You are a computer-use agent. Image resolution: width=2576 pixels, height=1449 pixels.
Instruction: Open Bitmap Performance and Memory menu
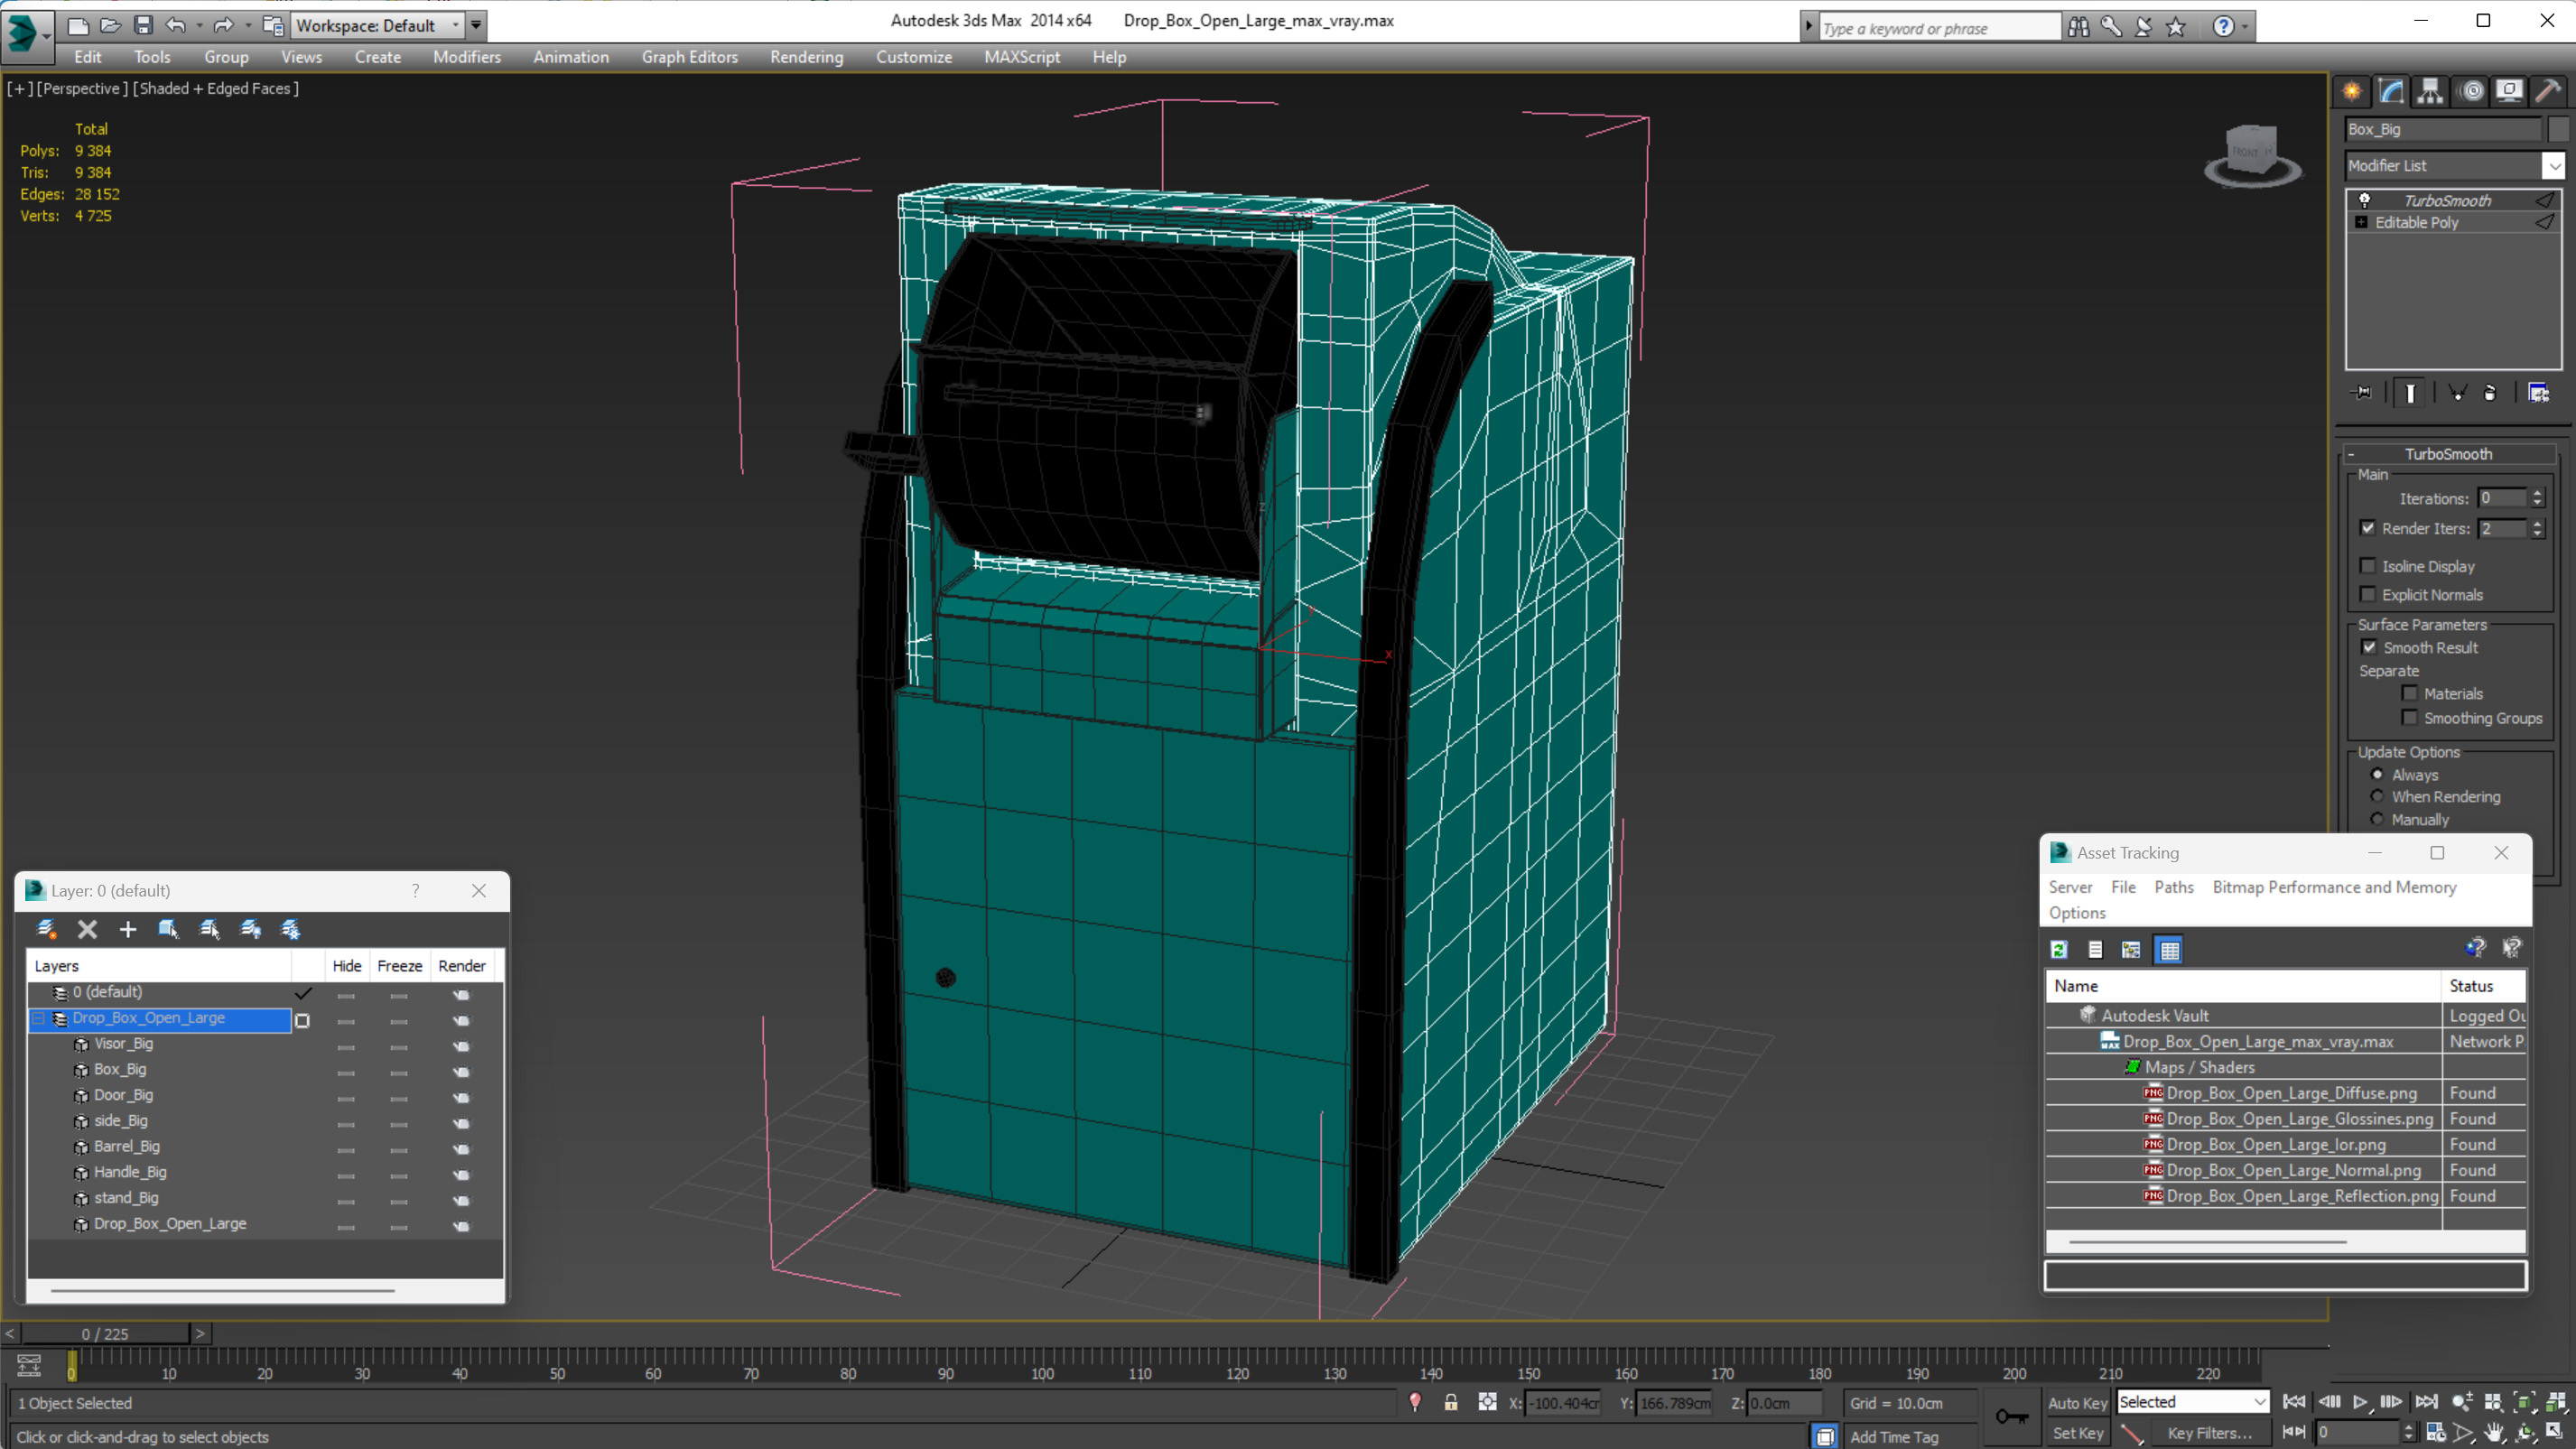tap(2334, 887)
